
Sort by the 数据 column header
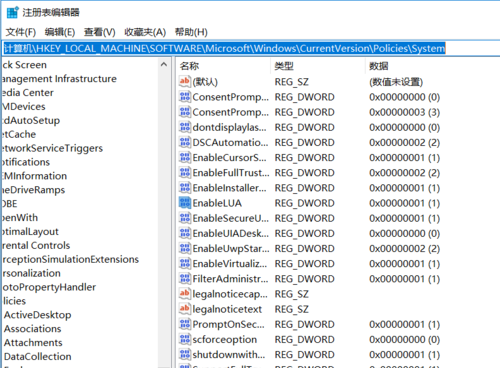[x=379, y=66]
